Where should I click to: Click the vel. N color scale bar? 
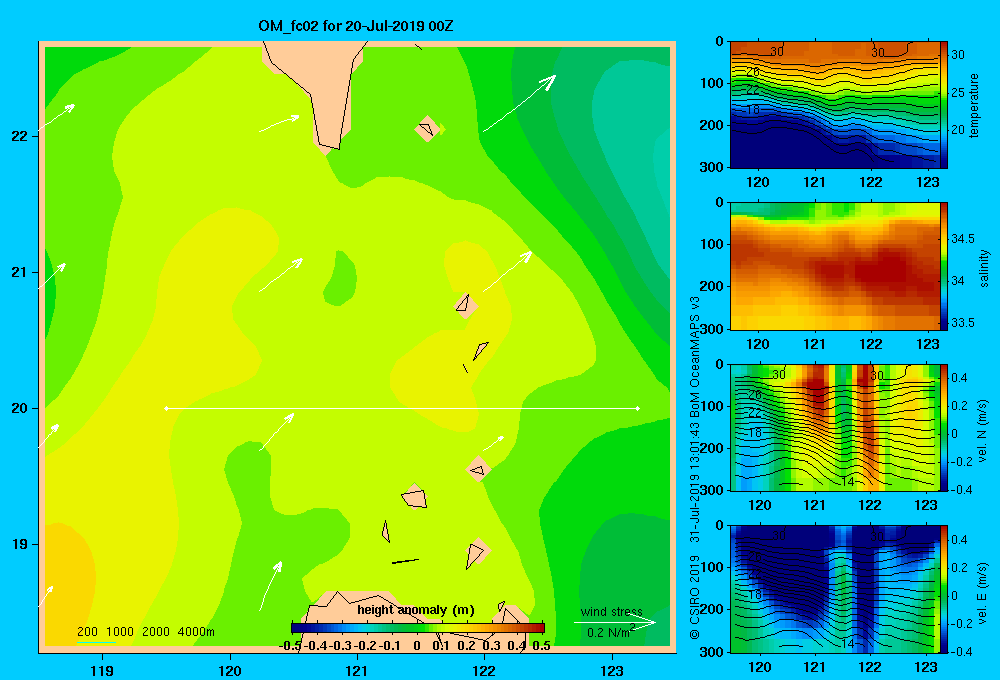pyautogui.click(x=944, y=428)
